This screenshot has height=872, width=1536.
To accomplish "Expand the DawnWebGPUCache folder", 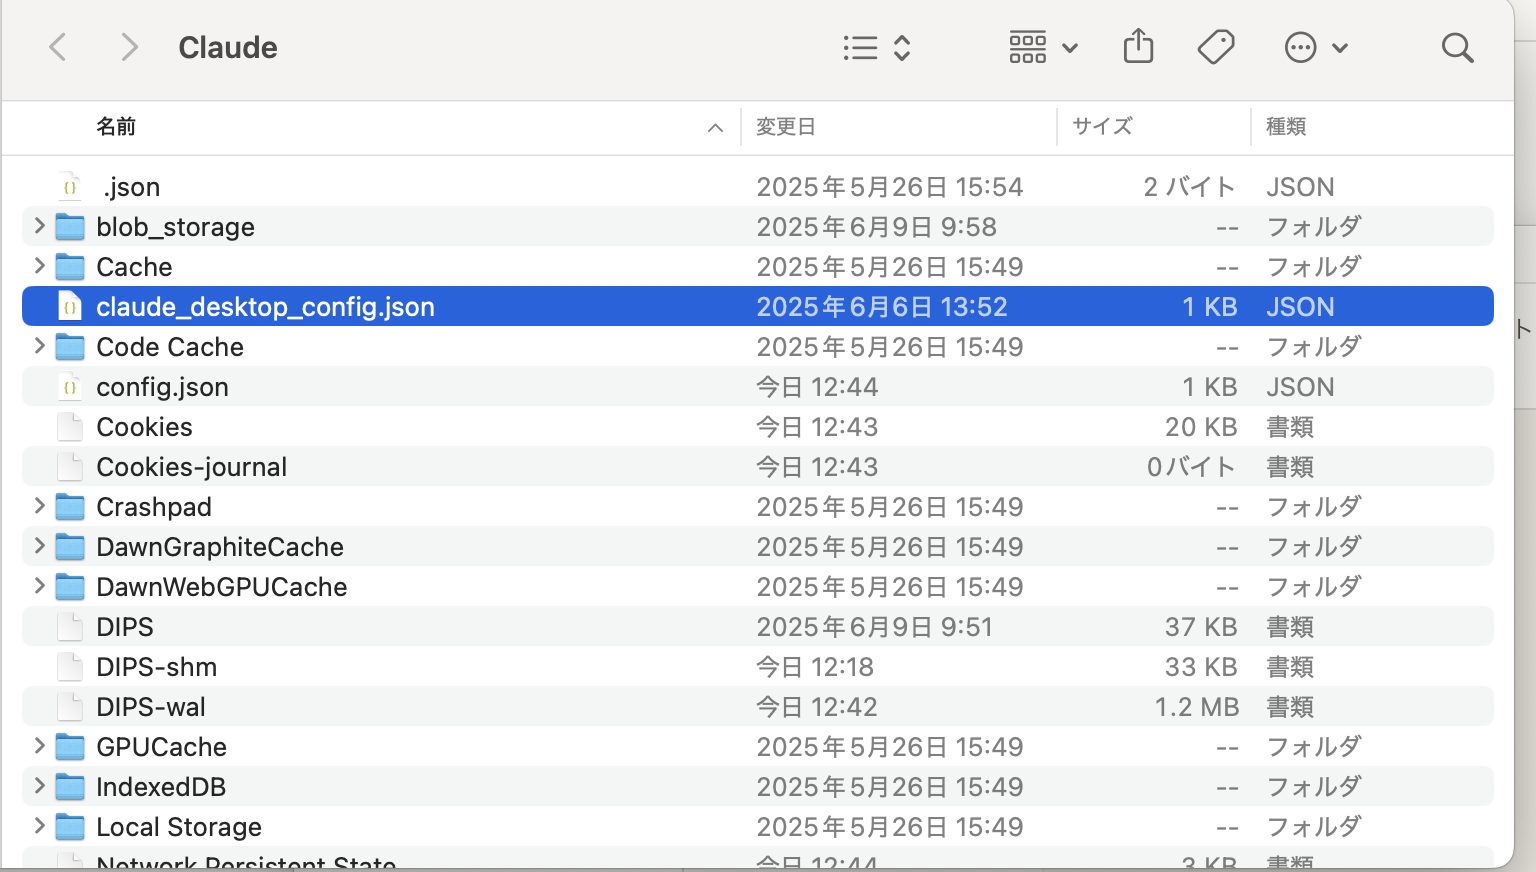I will coord(39,586).
